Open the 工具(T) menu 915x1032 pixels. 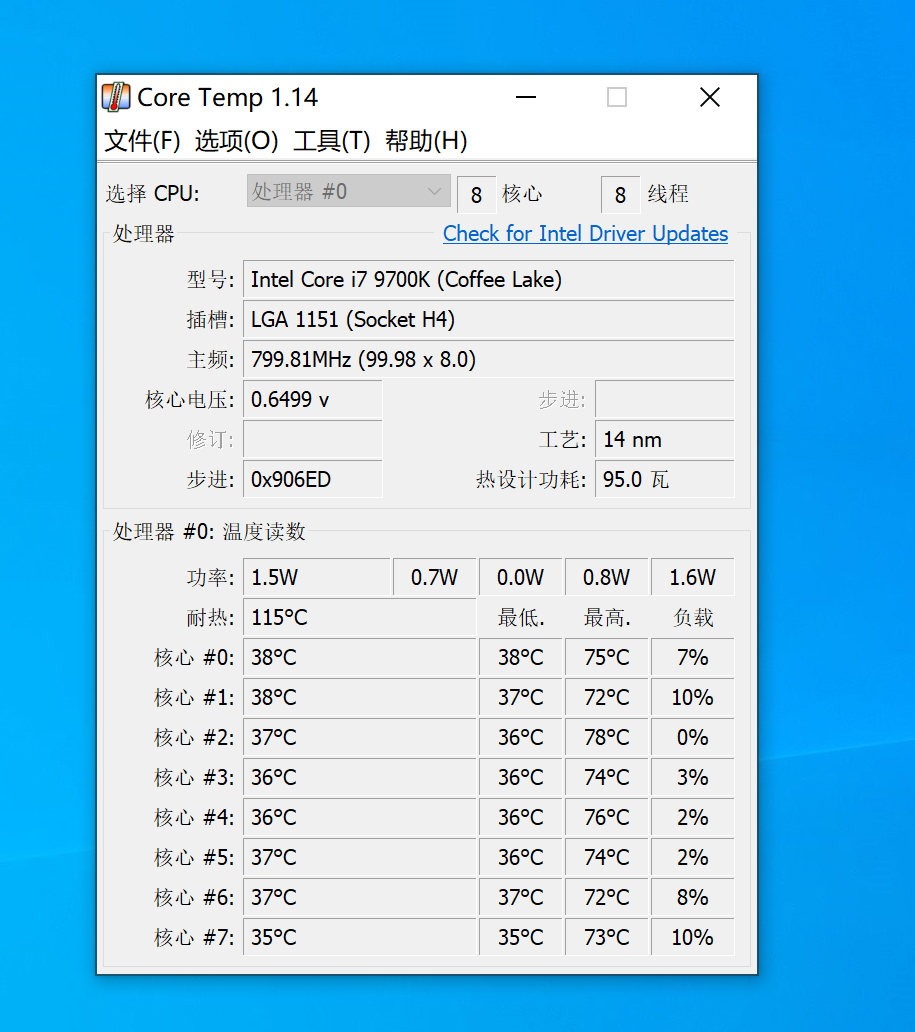331,141
